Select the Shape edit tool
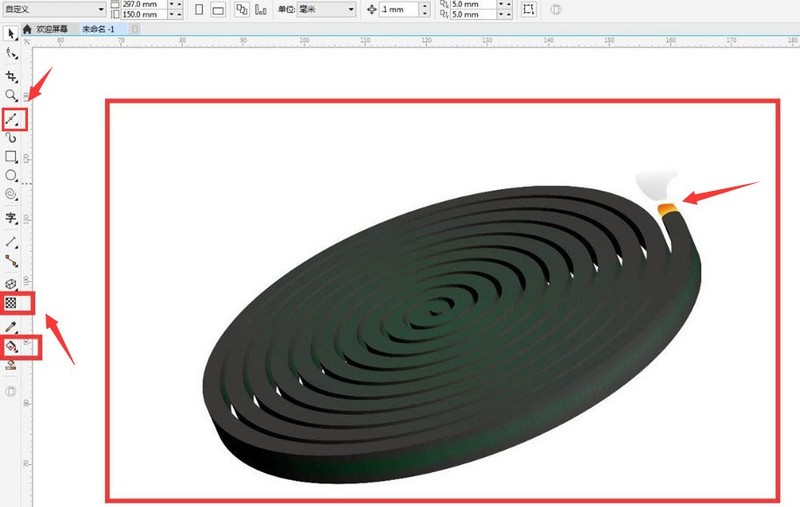The width and height of the screenshot is (800, 507). [11, 54]
